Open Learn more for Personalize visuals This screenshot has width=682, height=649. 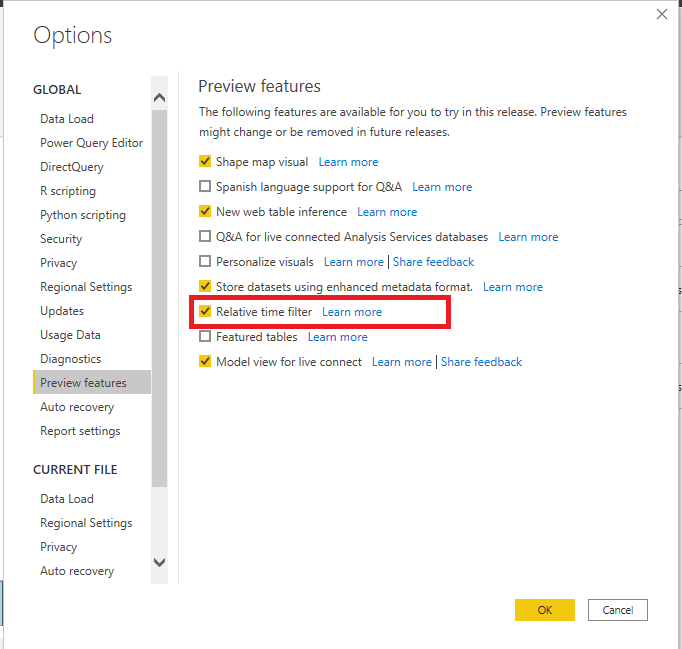tap(354, 262)
